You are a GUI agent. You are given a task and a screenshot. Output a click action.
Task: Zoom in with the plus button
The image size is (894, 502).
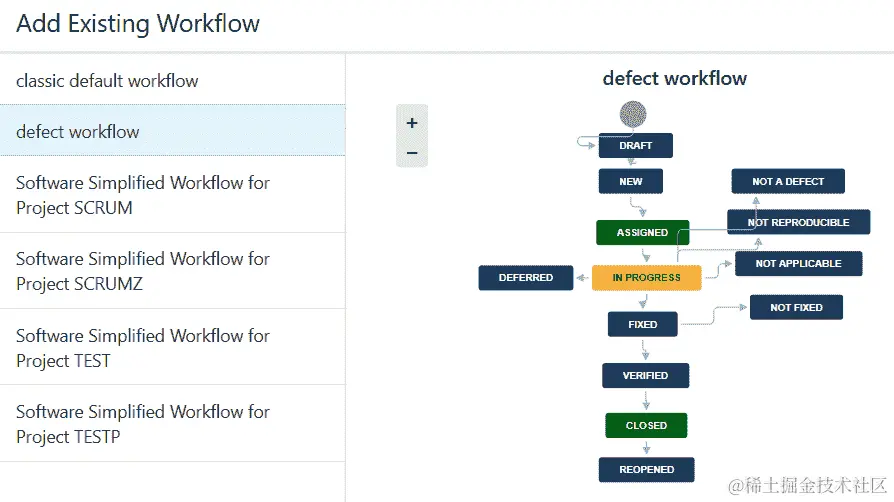coord(412,123)
